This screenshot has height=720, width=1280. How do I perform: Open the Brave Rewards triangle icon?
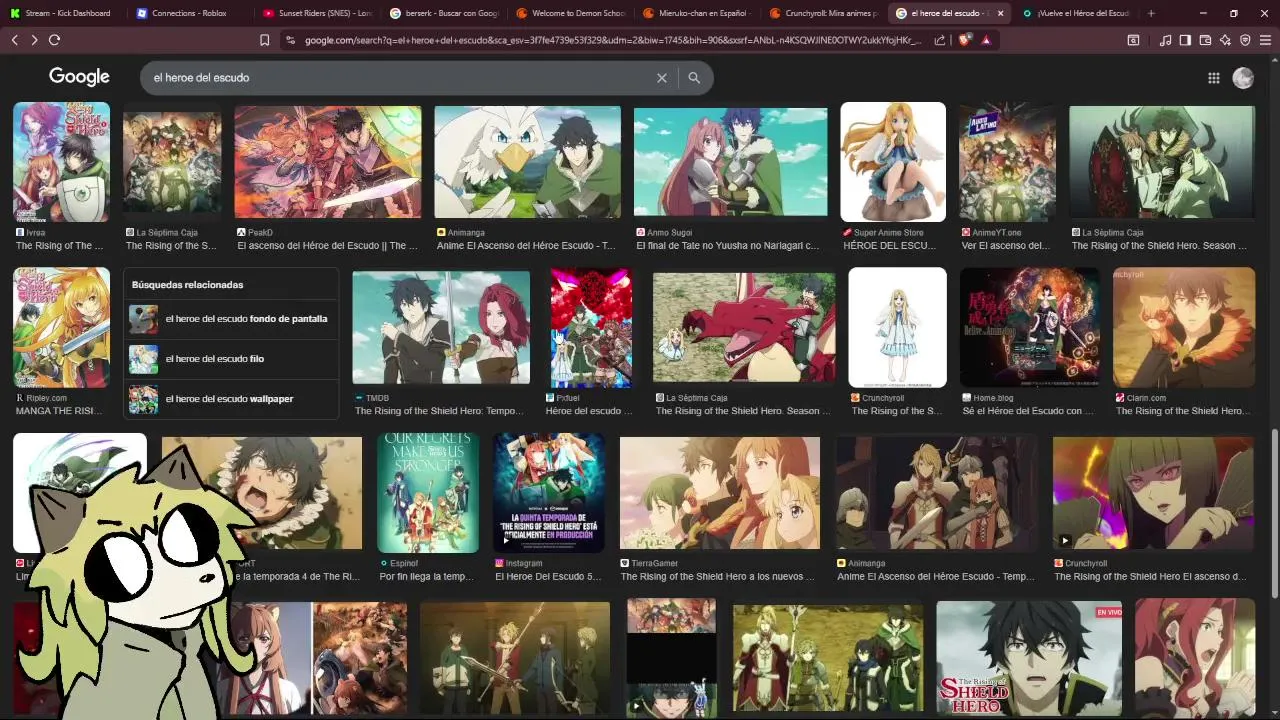pyautogui.click(x=986, y=40)
